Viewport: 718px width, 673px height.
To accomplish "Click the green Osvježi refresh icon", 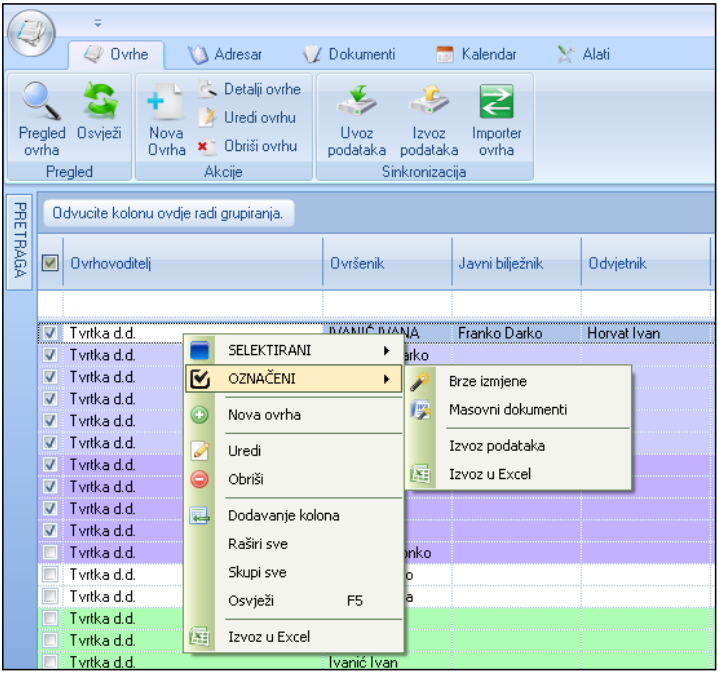I will click(x=99, y=103).
